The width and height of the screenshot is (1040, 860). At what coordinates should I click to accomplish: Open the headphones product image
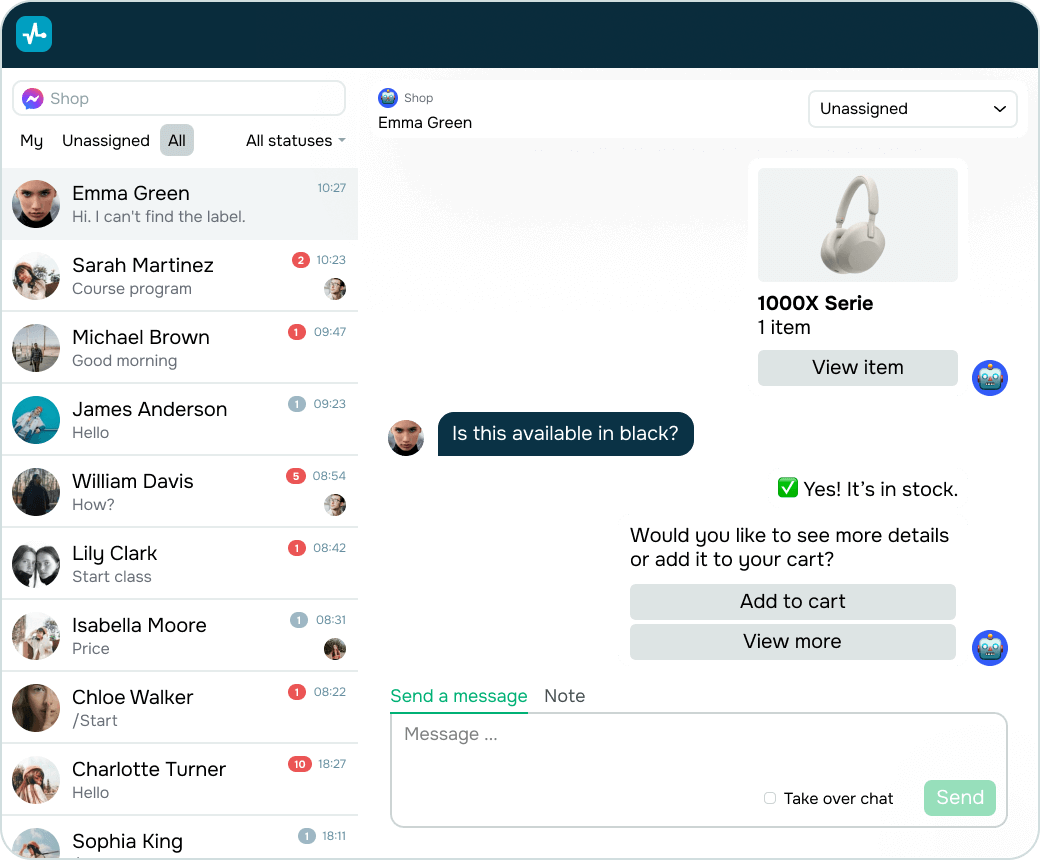point(858,225)
